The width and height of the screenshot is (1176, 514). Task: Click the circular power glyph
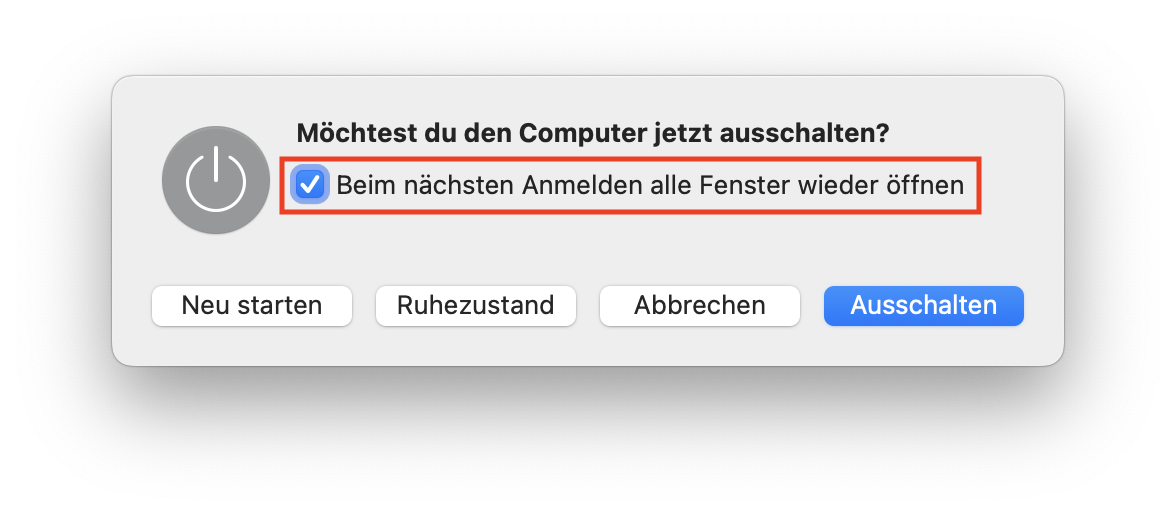[x=216, y=180]
